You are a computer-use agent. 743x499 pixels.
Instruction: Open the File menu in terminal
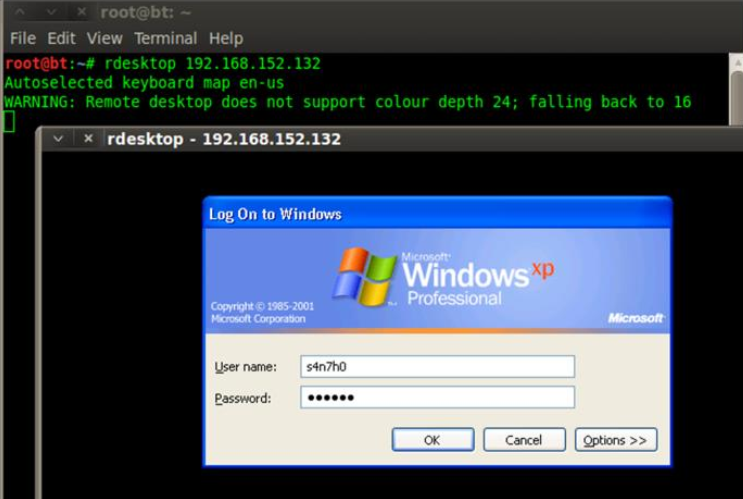[23, 38]
